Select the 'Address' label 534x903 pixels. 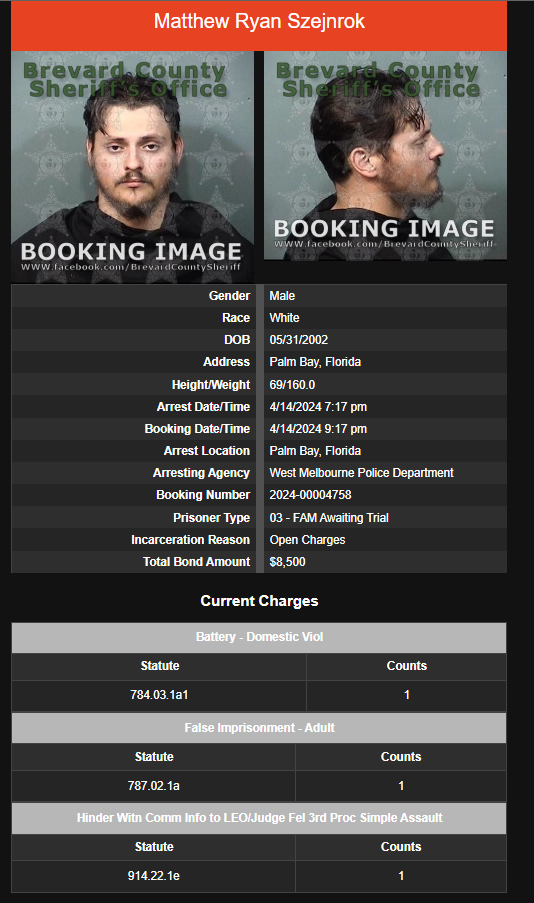[226, 362]
